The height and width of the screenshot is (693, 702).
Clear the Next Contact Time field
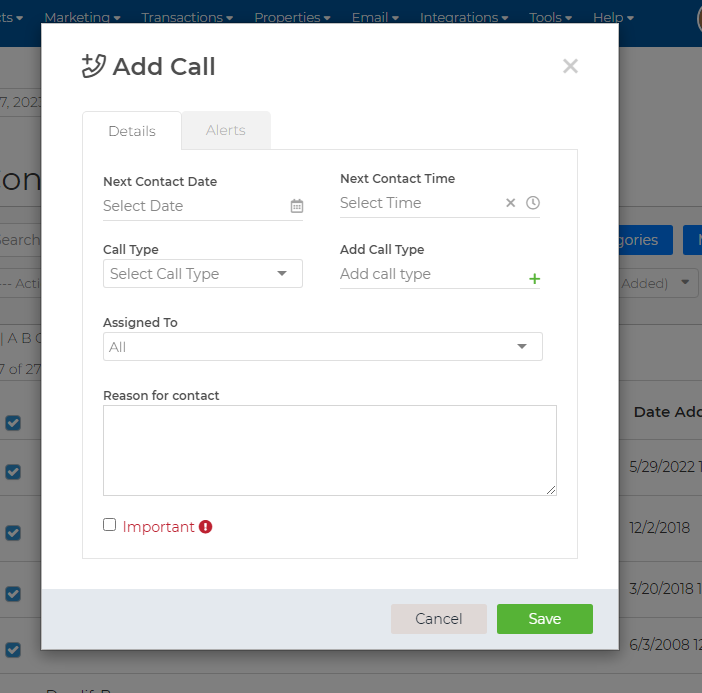click(510, 203)
